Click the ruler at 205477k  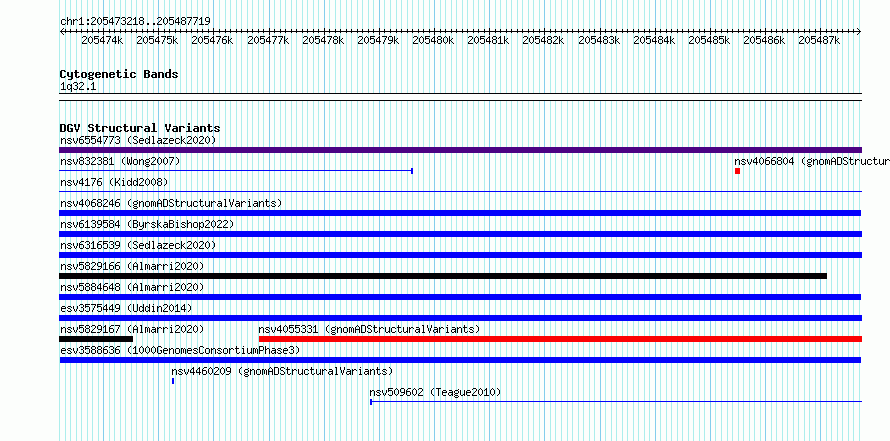[x=268, y=40]
